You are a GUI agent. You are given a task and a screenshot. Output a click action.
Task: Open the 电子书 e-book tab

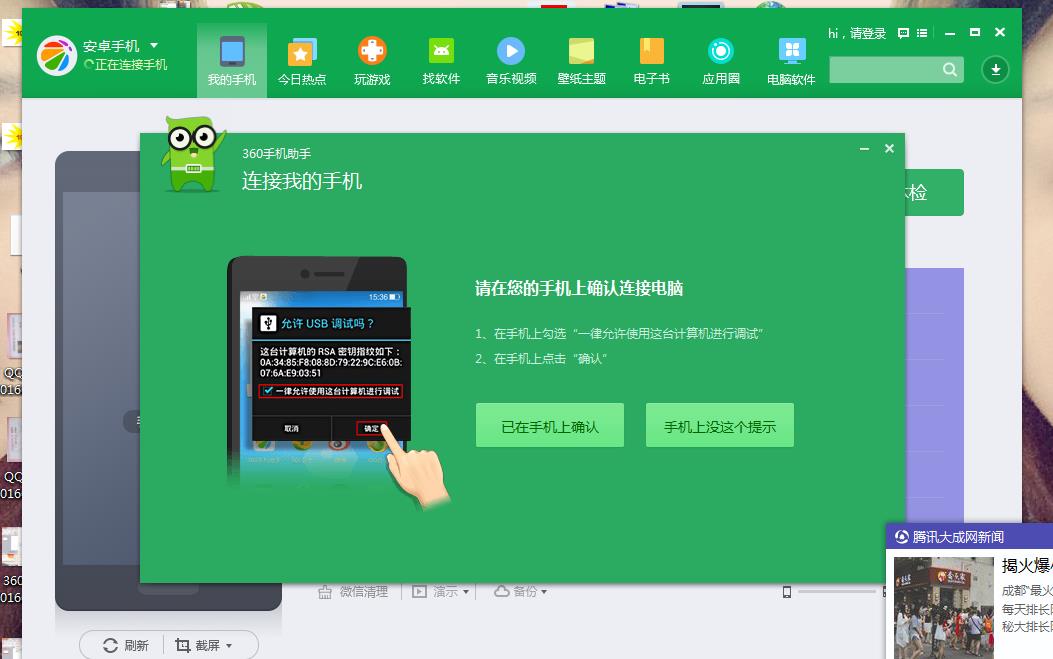(651, 60)
